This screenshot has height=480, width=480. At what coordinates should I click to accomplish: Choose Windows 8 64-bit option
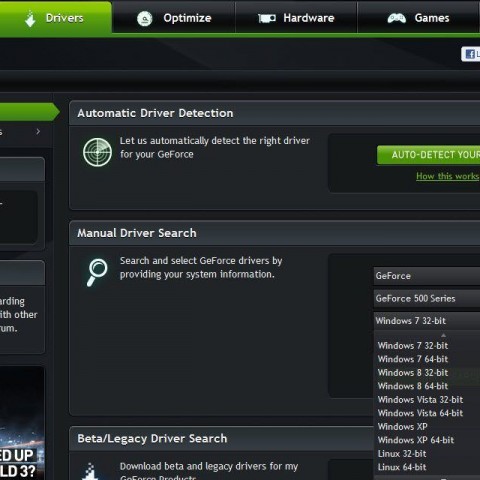(x=413, y=386)
